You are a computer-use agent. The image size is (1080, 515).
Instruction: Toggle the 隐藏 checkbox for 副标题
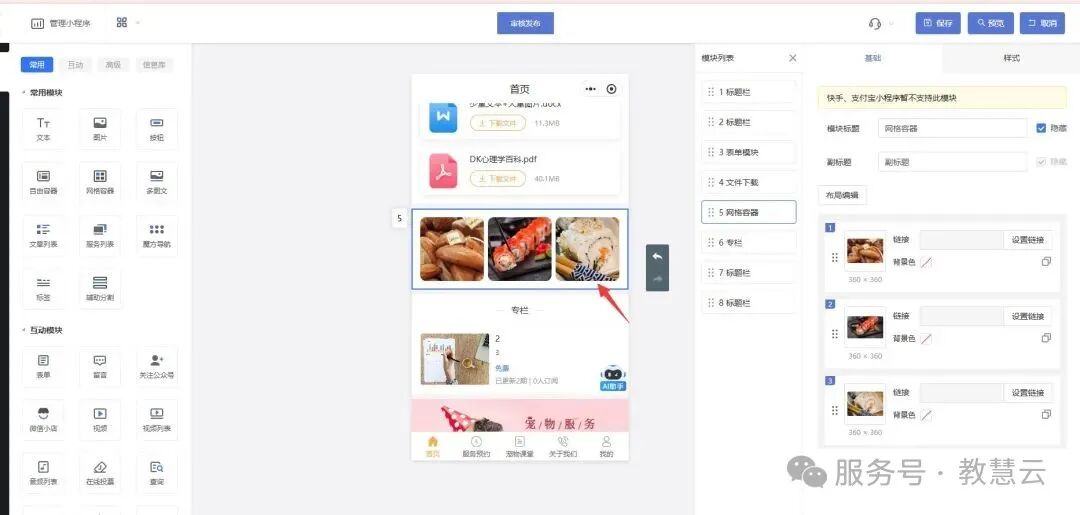[x=1041, y=162]
